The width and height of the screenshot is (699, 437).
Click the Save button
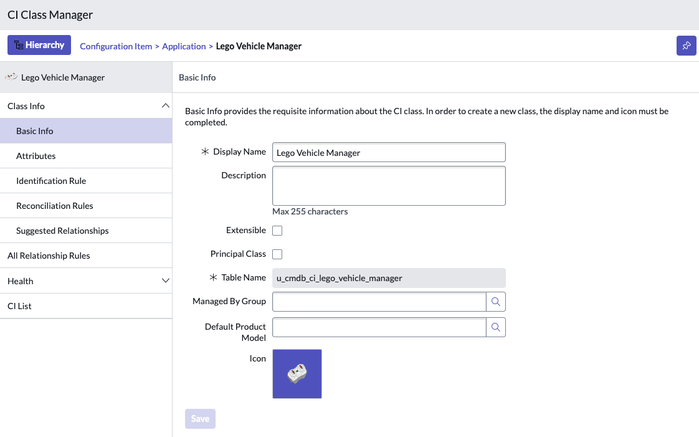tap(200, 419)
